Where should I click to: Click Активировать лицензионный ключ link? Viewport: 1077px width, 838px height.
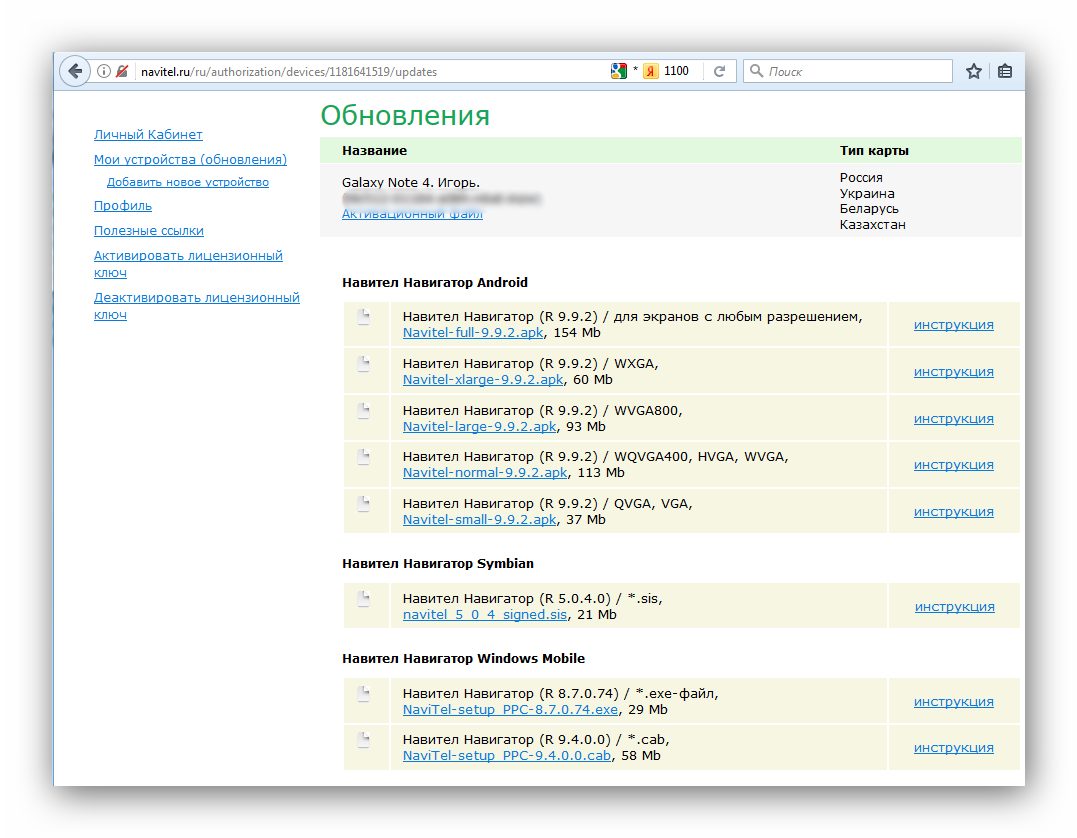(x=188, y=264)
